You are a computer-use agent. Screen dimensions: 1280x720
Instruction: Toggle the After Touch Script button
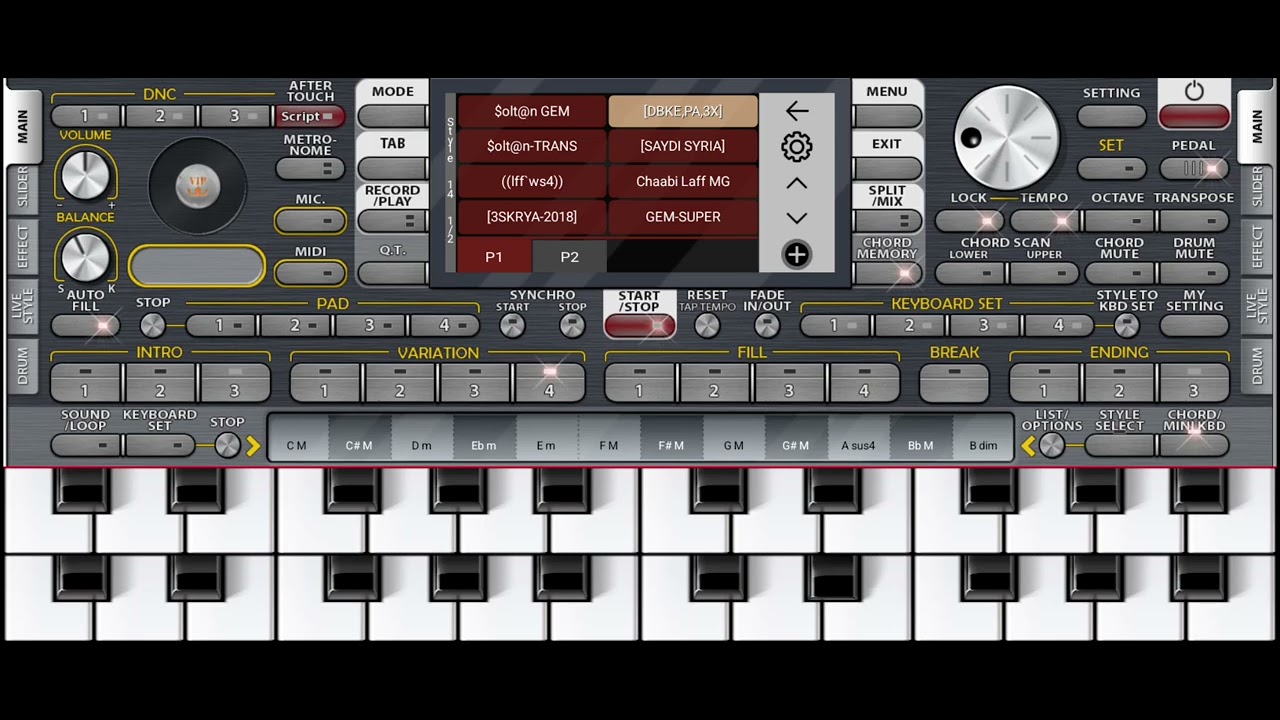coord(310,117)
